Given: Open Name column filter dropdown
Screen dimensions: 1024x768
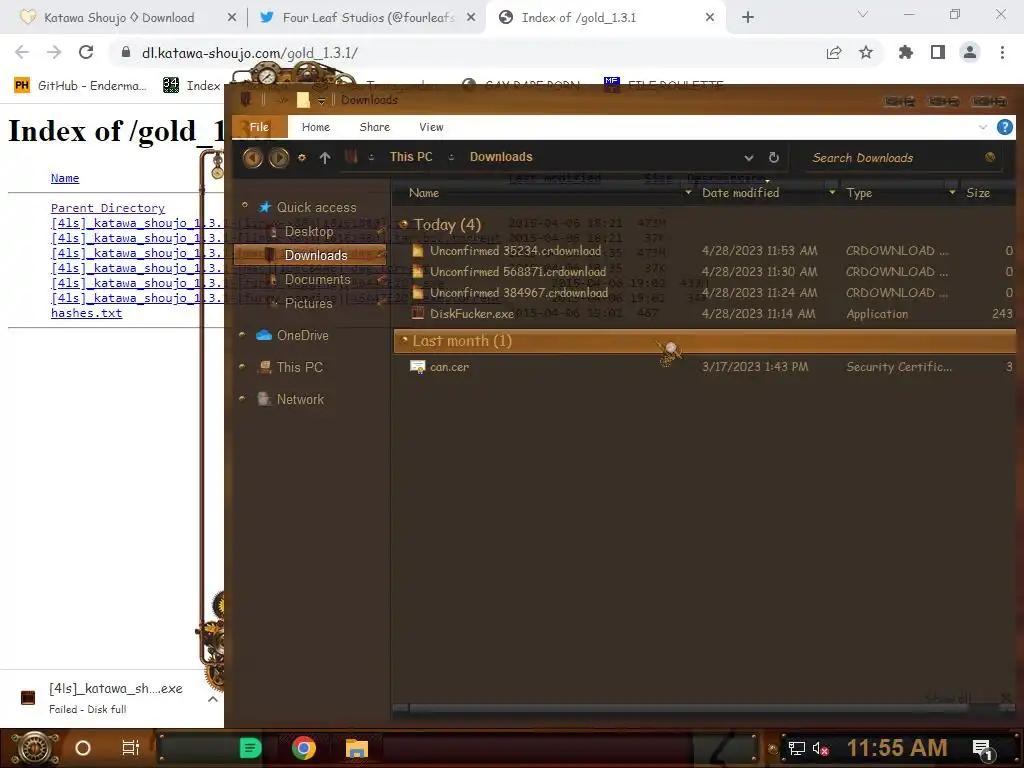Looking at the screenshot, I should (x=688, y=193).
